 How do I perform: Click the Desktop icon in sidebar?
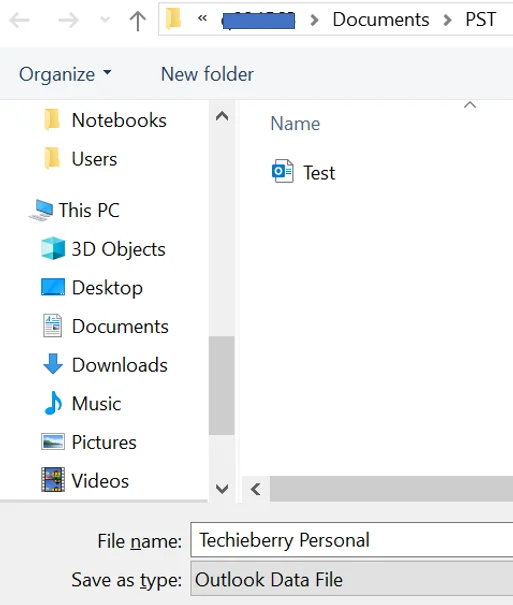(x=53, y=287)
